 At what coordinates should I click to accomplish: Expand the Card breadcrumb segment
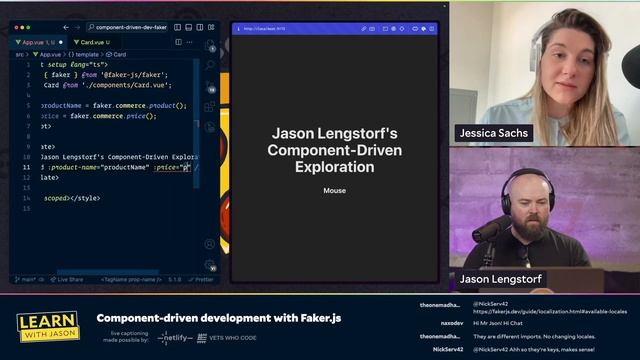116,54
